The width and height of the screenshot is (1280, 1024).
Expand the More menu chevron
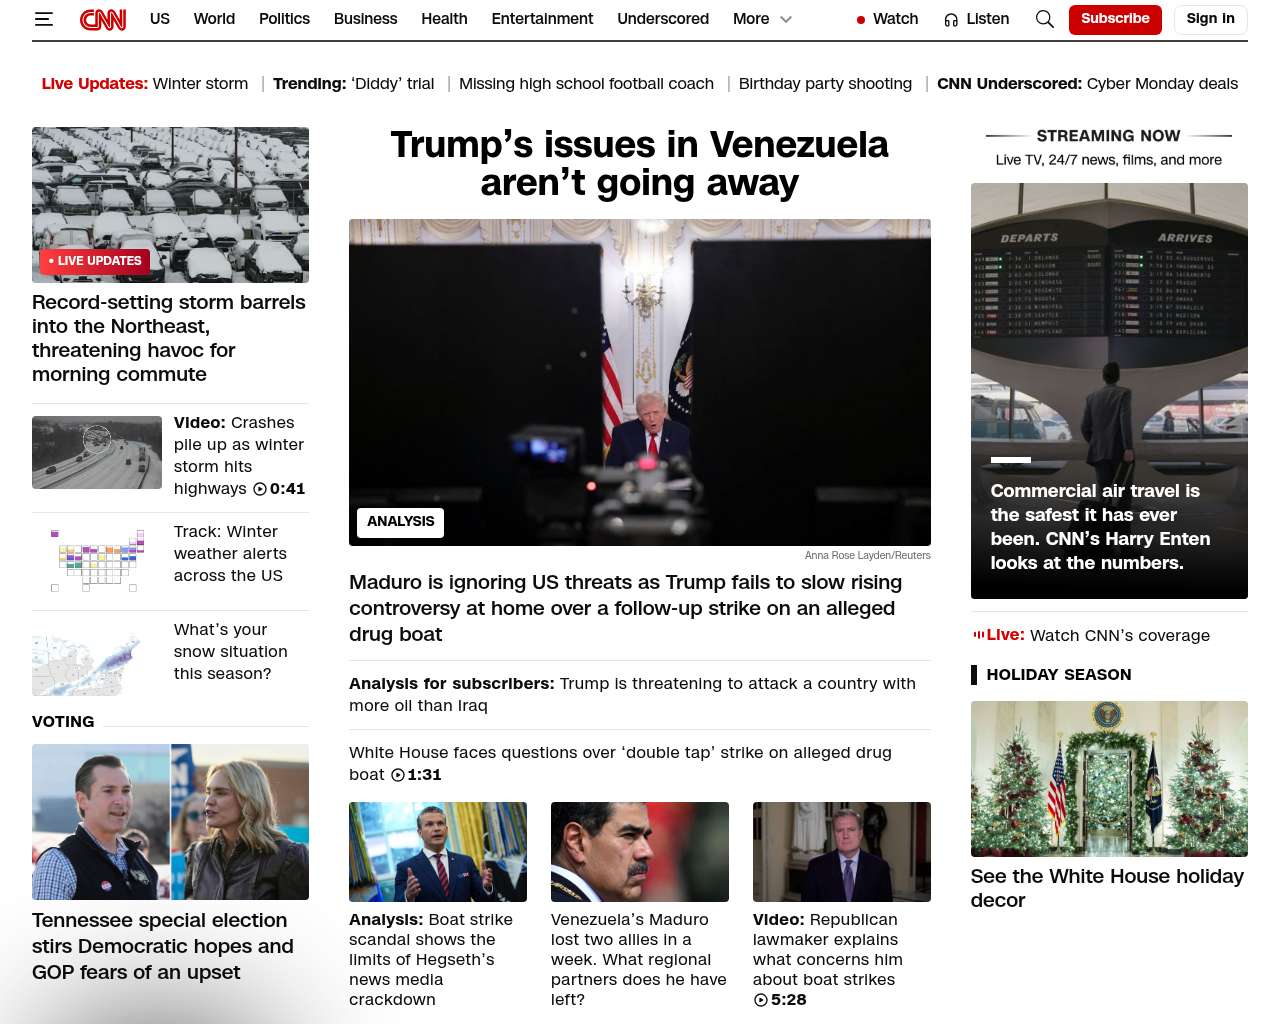(x=786, y=19)
